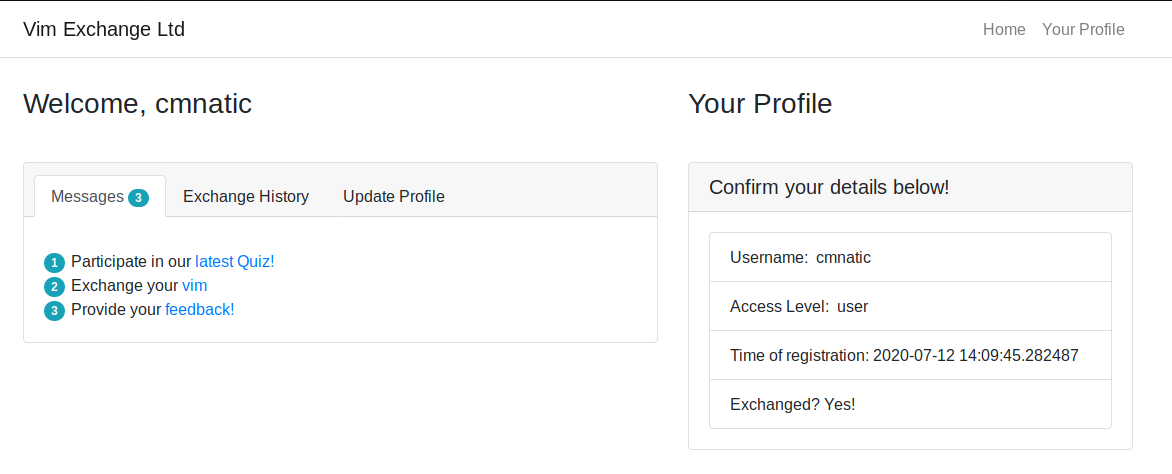Viewport: 1172px width, 474px height.
Task: Click the Messages count badge 3
Action: (138, 197)
